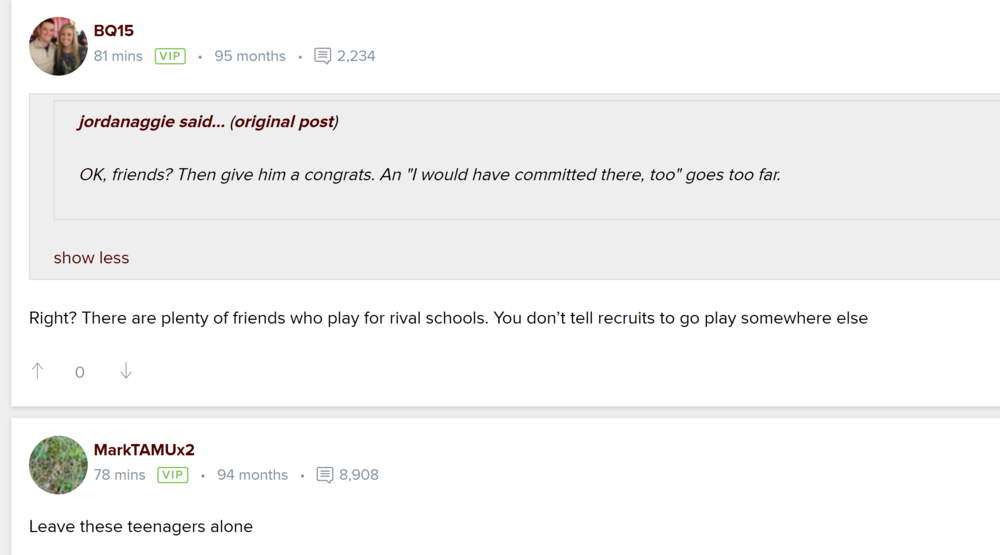Click the "78 mins" post timestamp
The width and height of the screenshot is (1000, 555).
point(120,475)
